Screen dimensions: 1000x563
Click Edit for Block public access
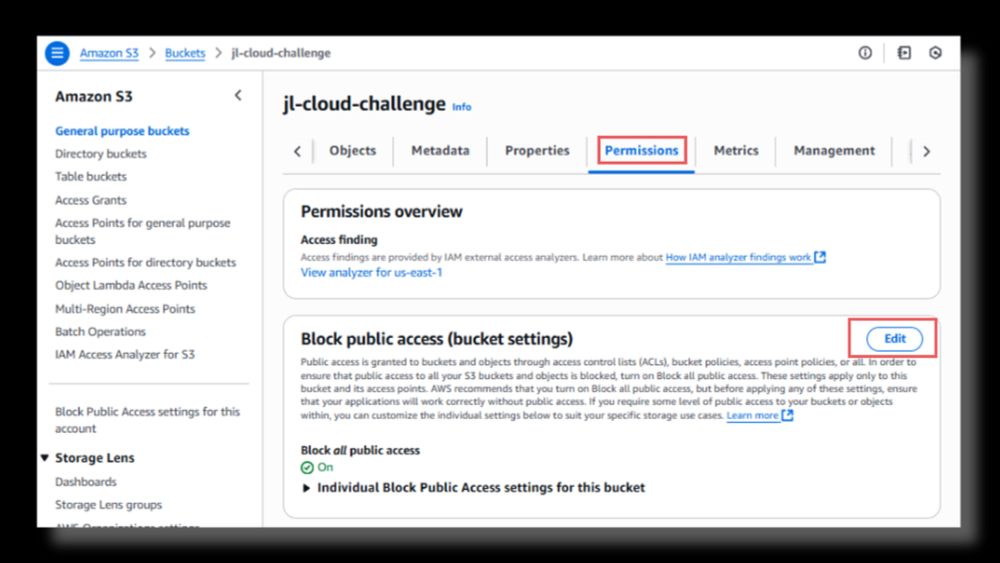tap(894, 339)
